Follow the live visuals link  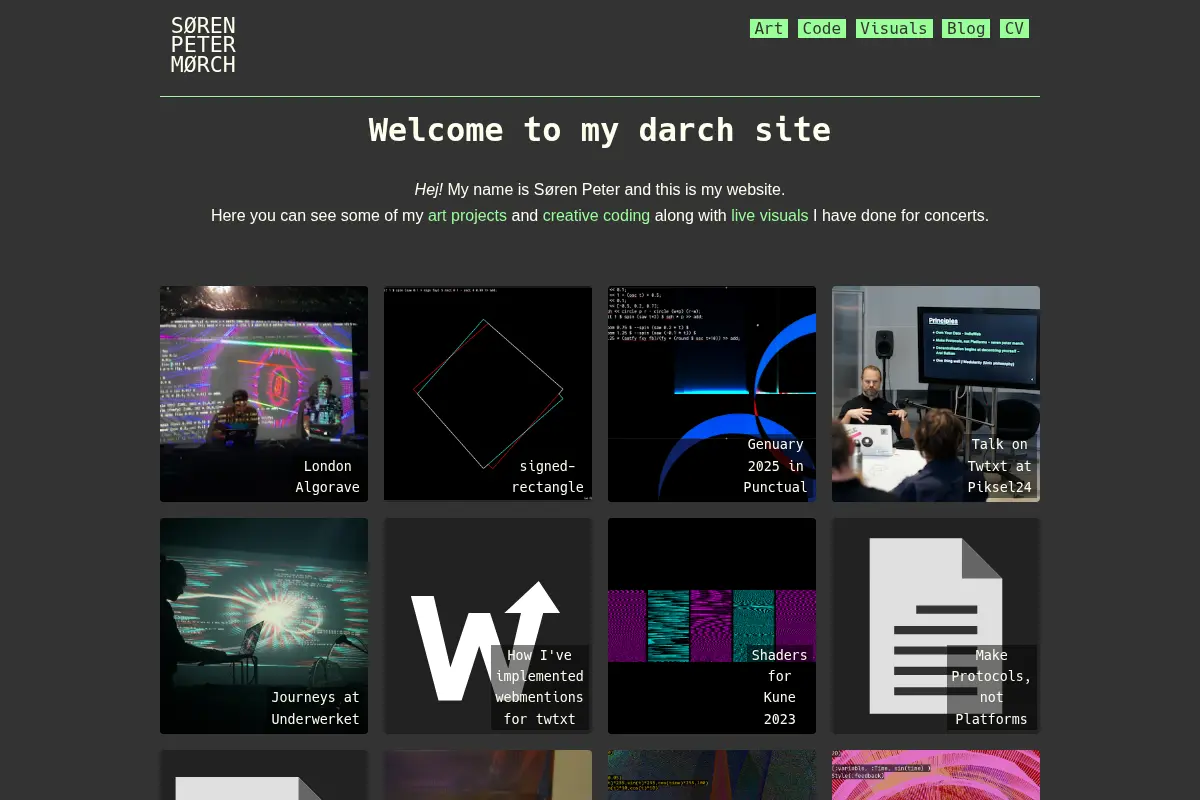[x=769, y=215]
